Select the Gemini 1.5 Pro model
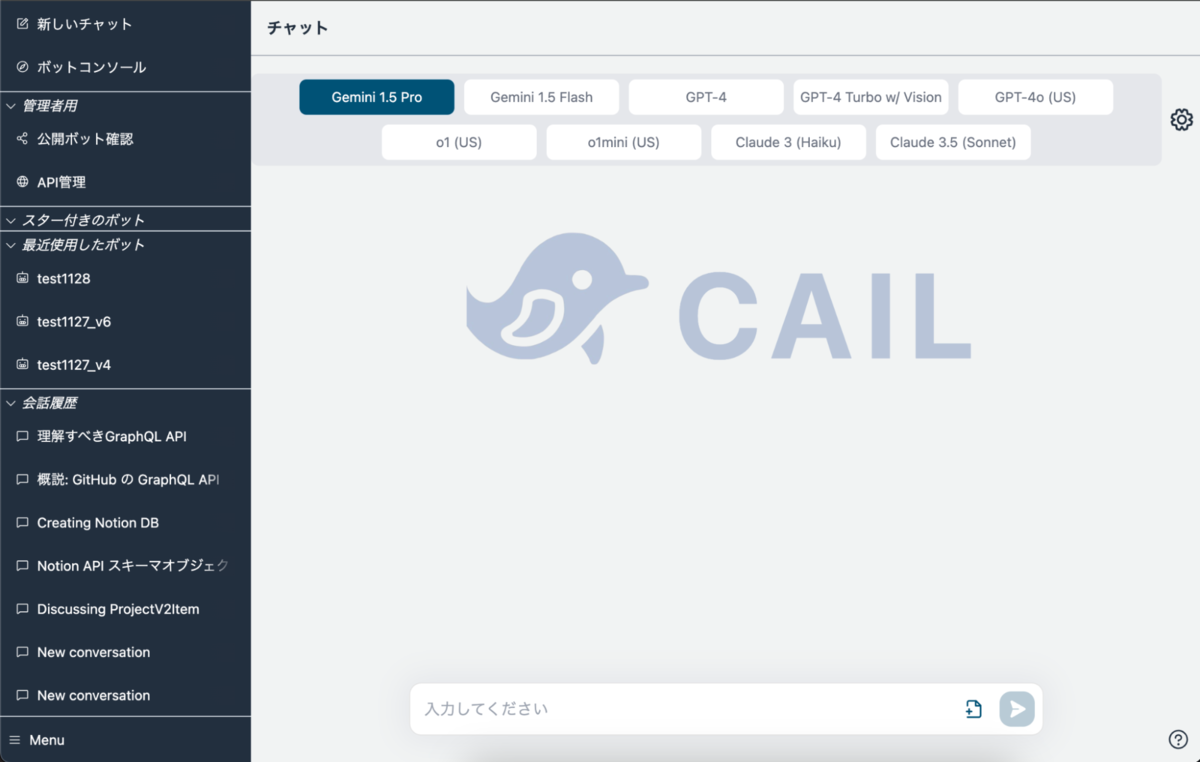 point(377,97)
